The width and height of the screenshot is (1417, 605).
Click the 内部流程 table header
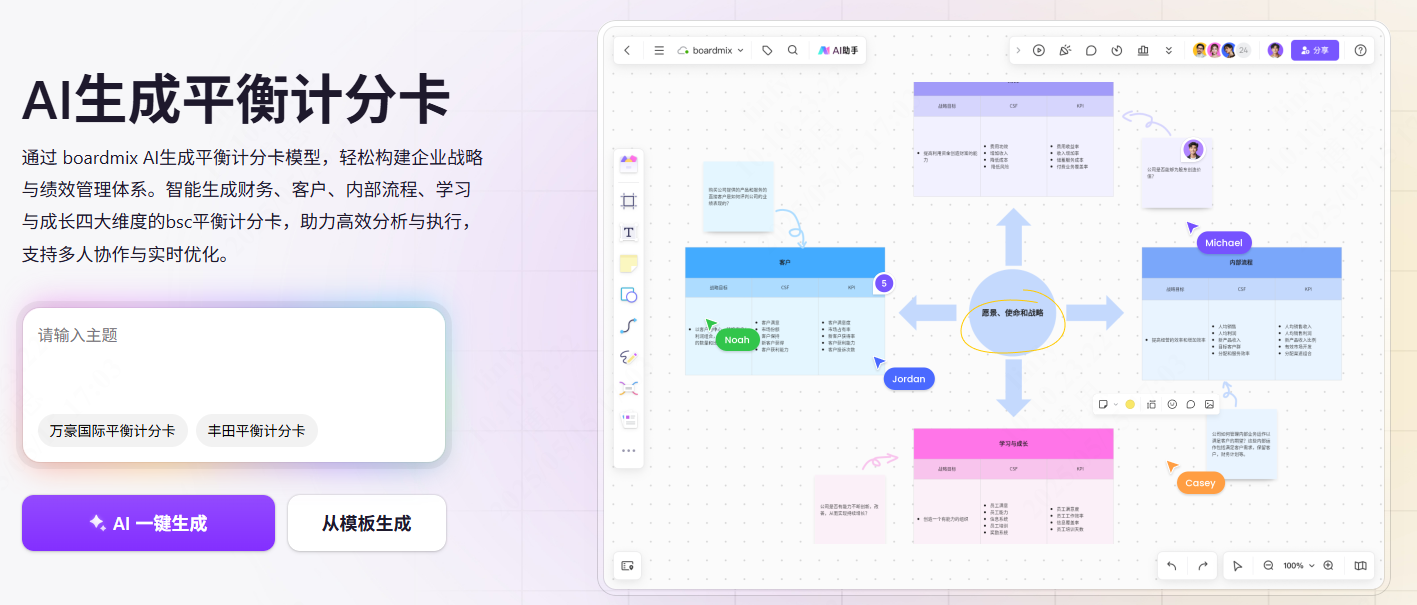point(1241,262)
